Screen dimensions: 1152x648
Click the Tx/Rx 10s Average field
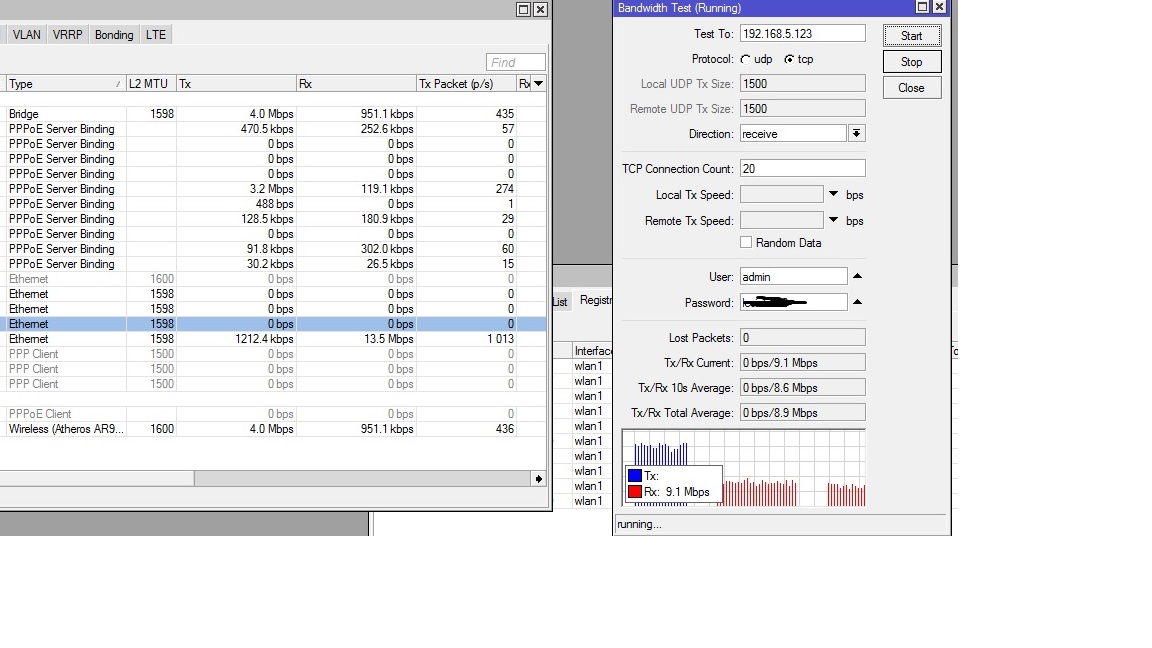(802, 388)
